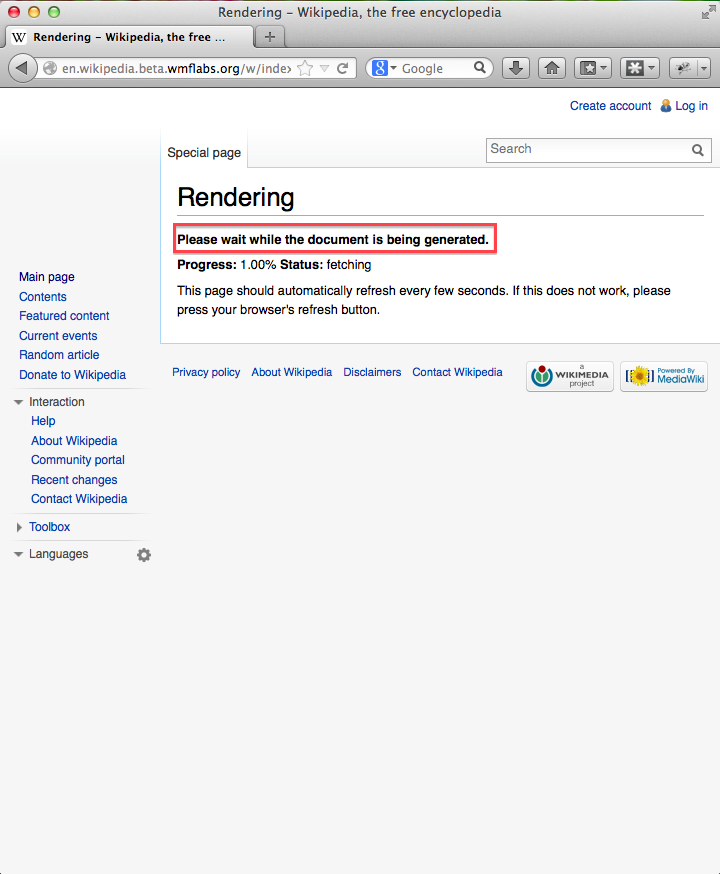Open Recent changes link
720x874 pixels.
click(74, 480)
